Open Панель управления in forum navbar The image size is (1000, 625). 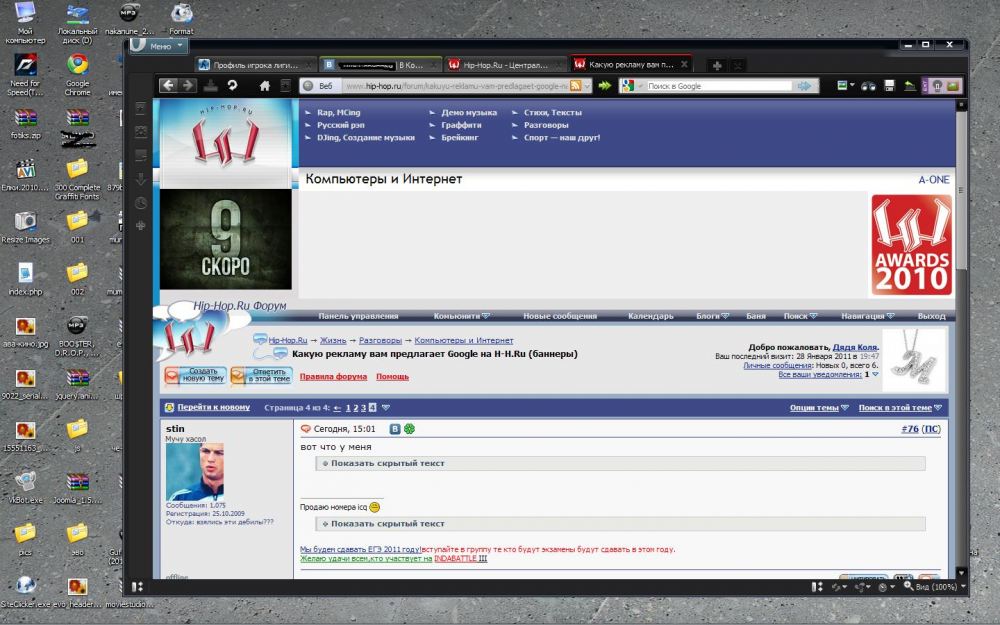358,316
